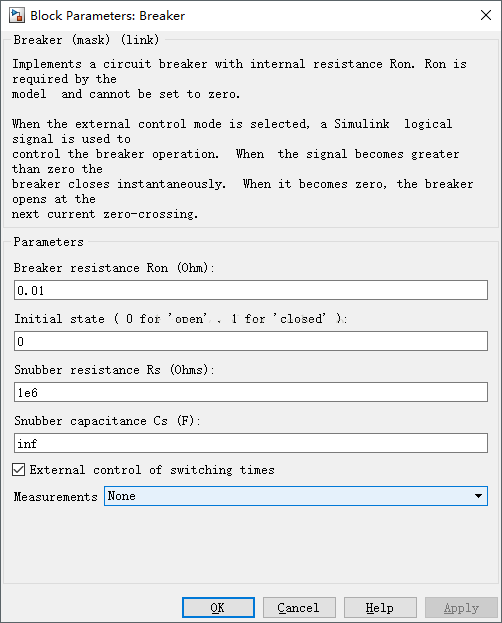502x623 pixels.
Task: Open the Measurements combo box showing None
Action: coord(296,496)
